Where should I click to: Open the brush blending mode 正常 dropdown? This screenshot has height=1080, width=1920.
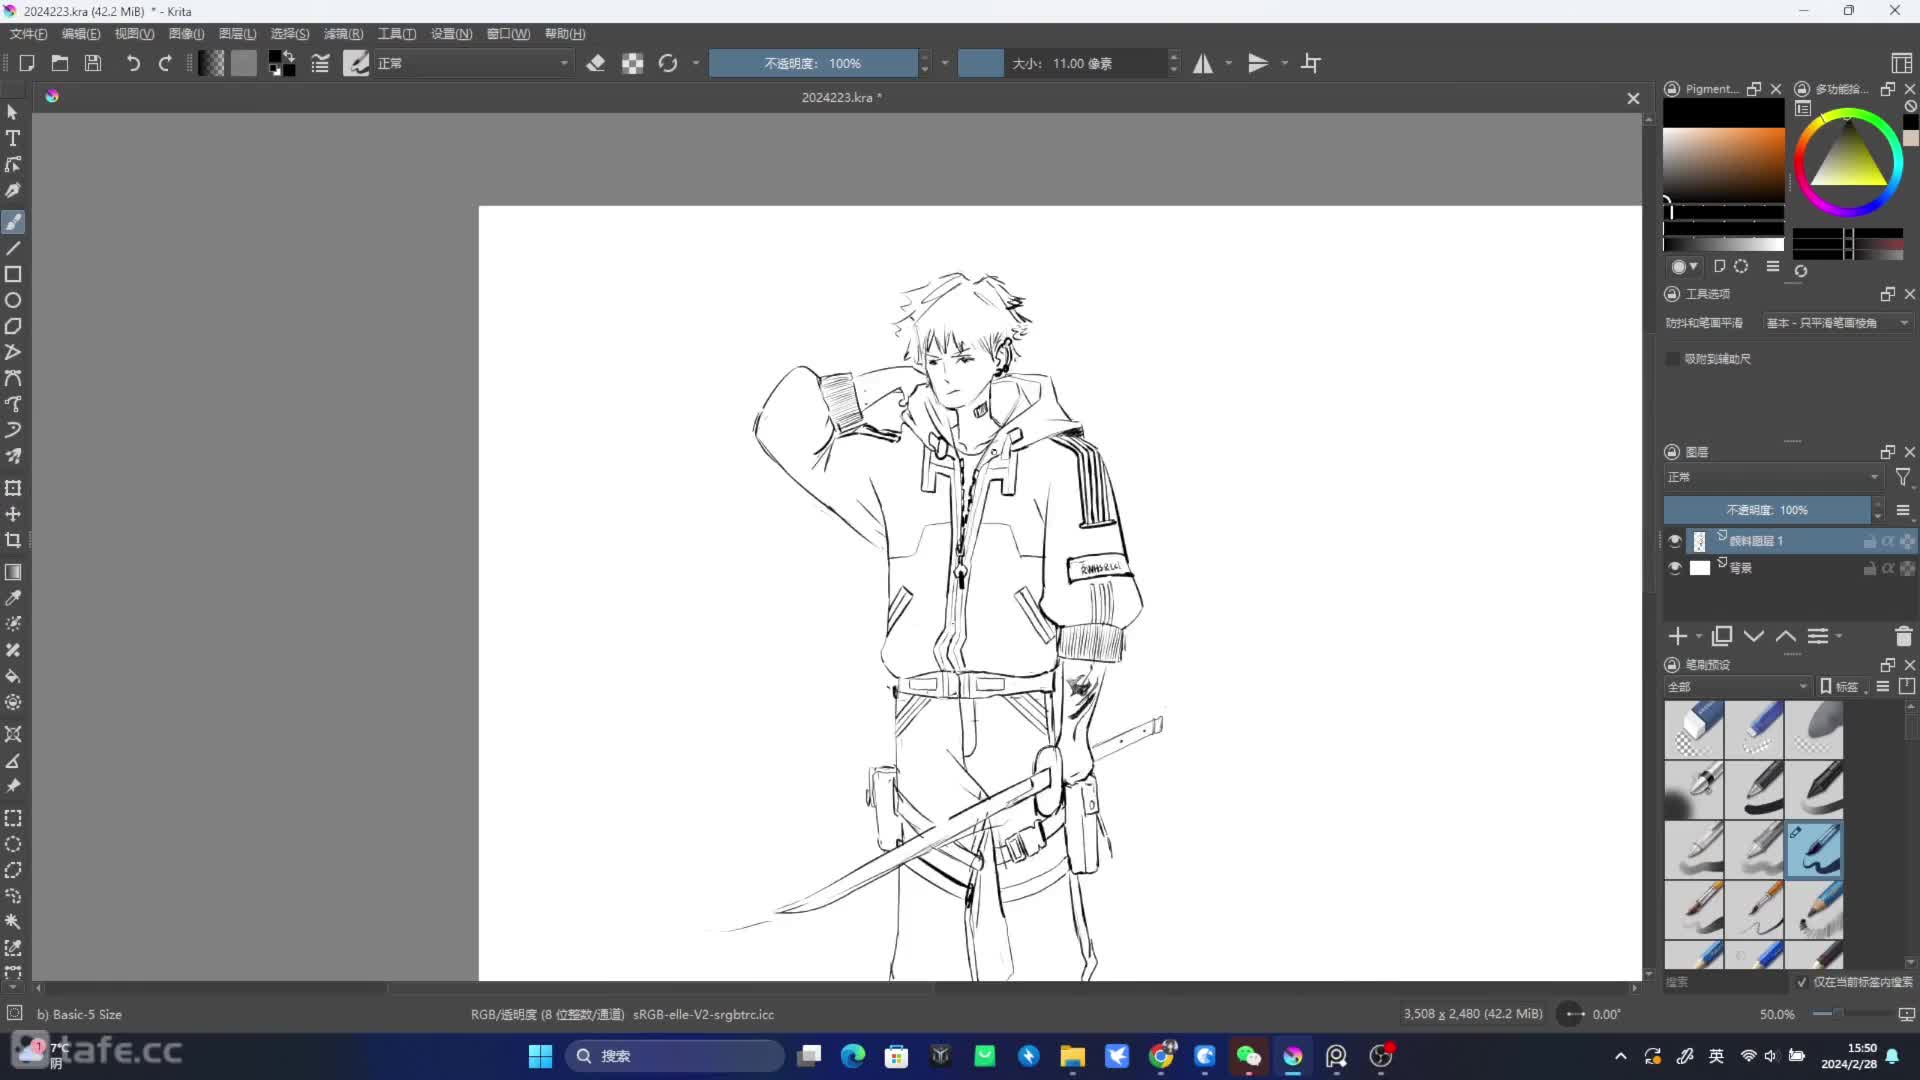point(473,63)
